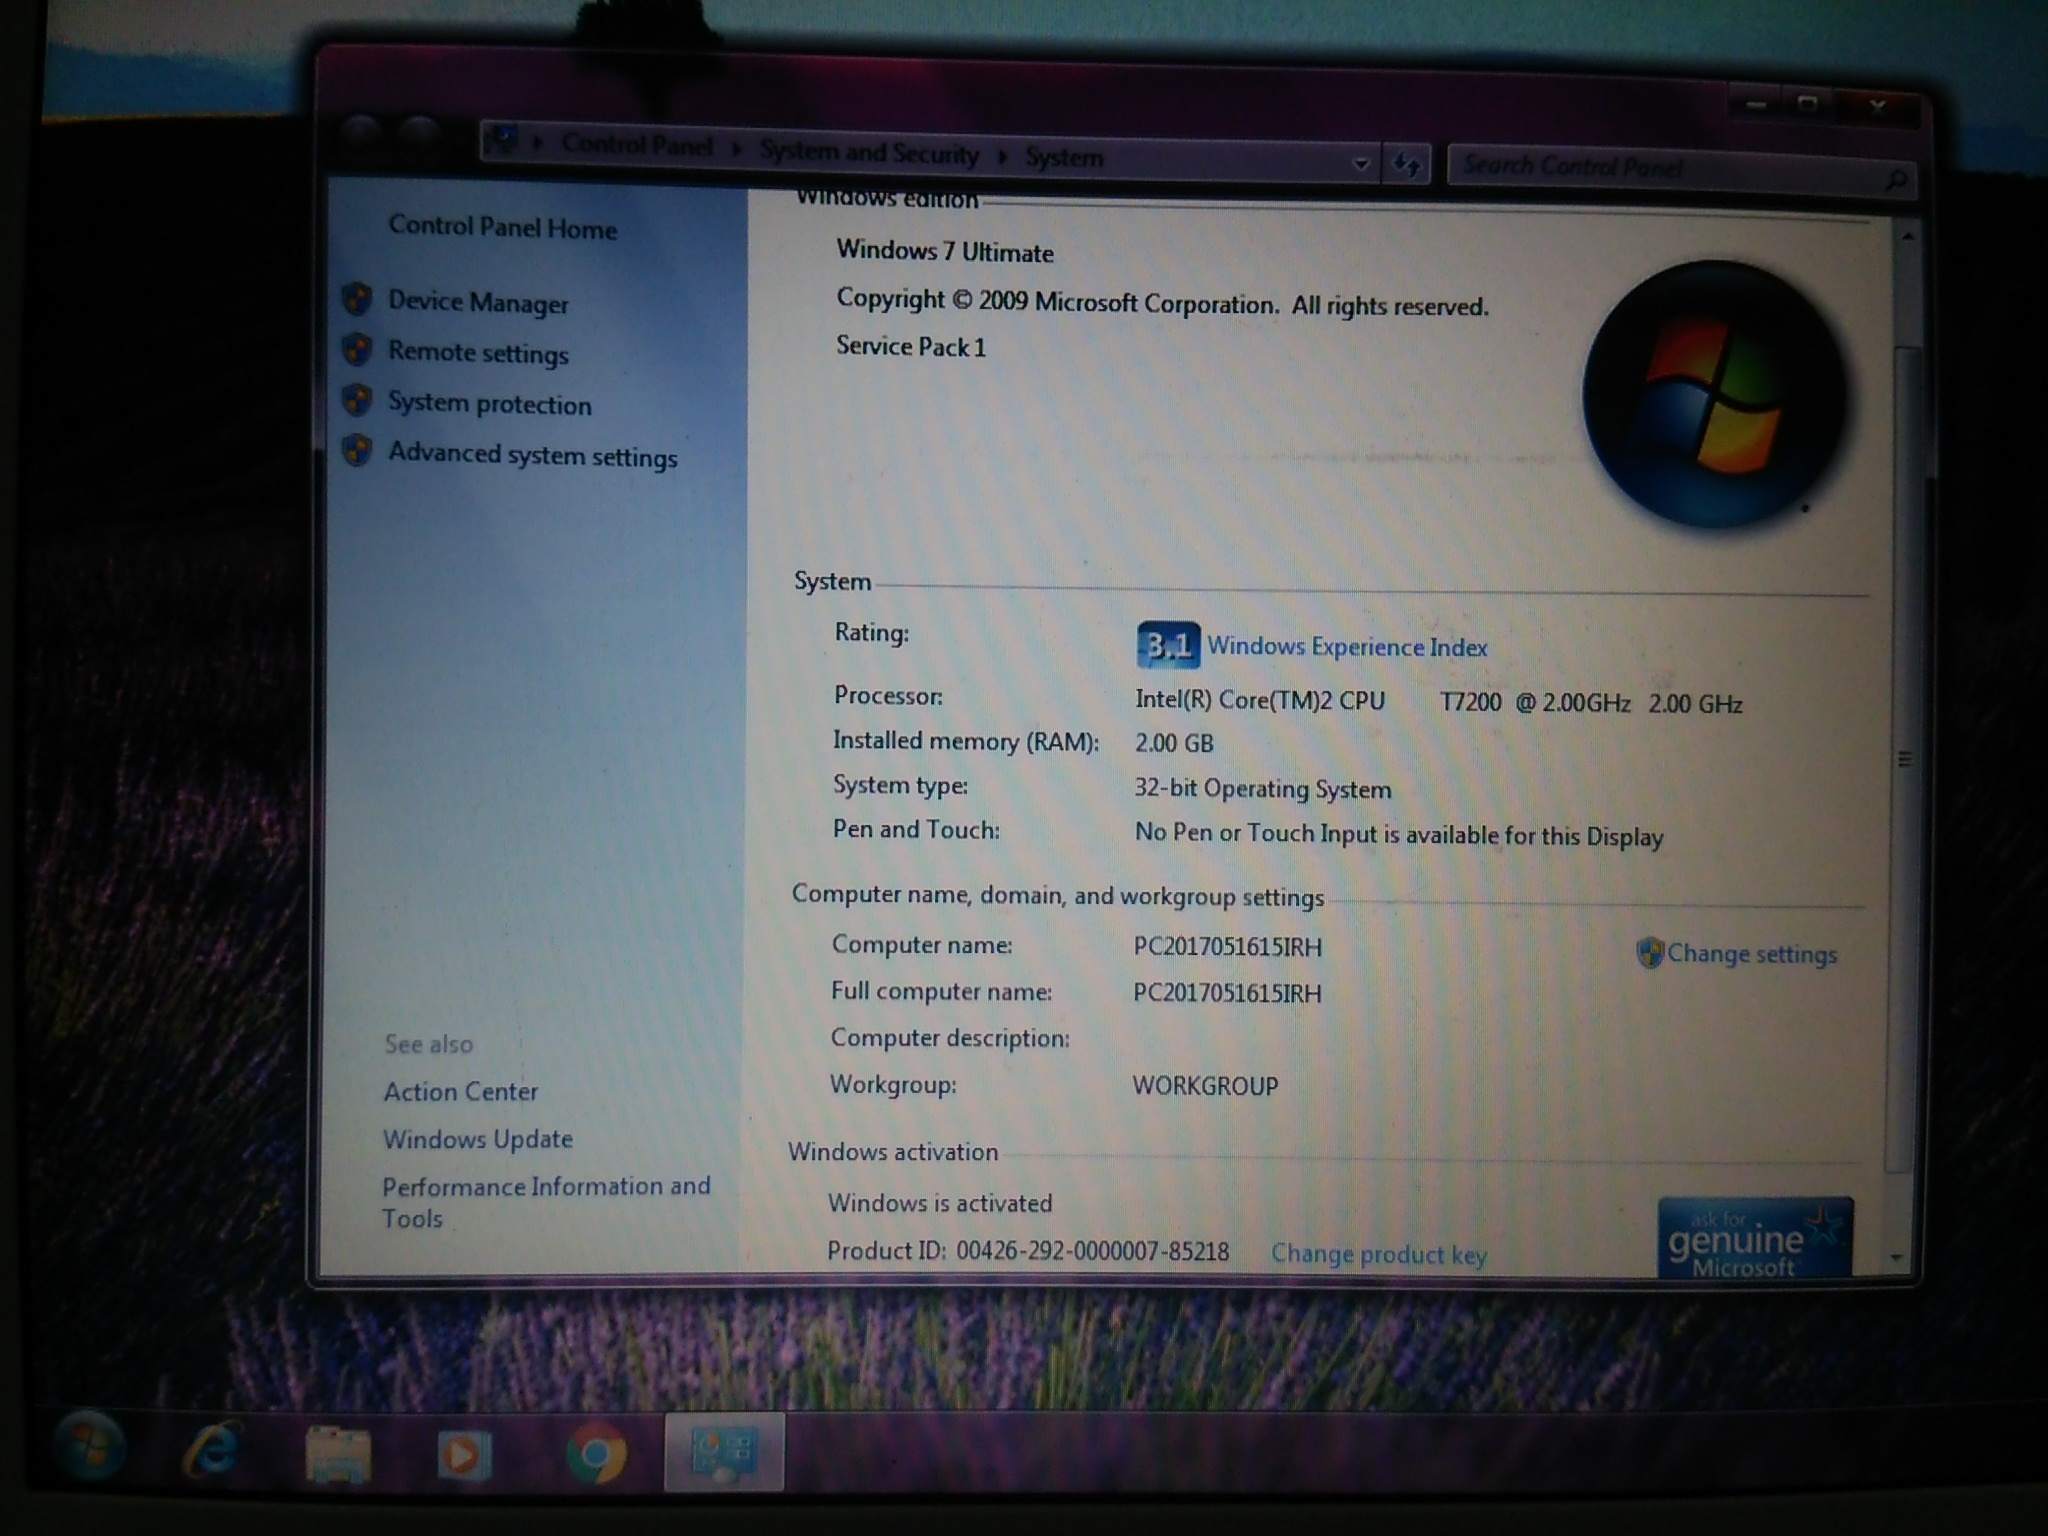Click the Search Control Panel box
Screen dimensions: 2048x1536
pos(1660,167)
